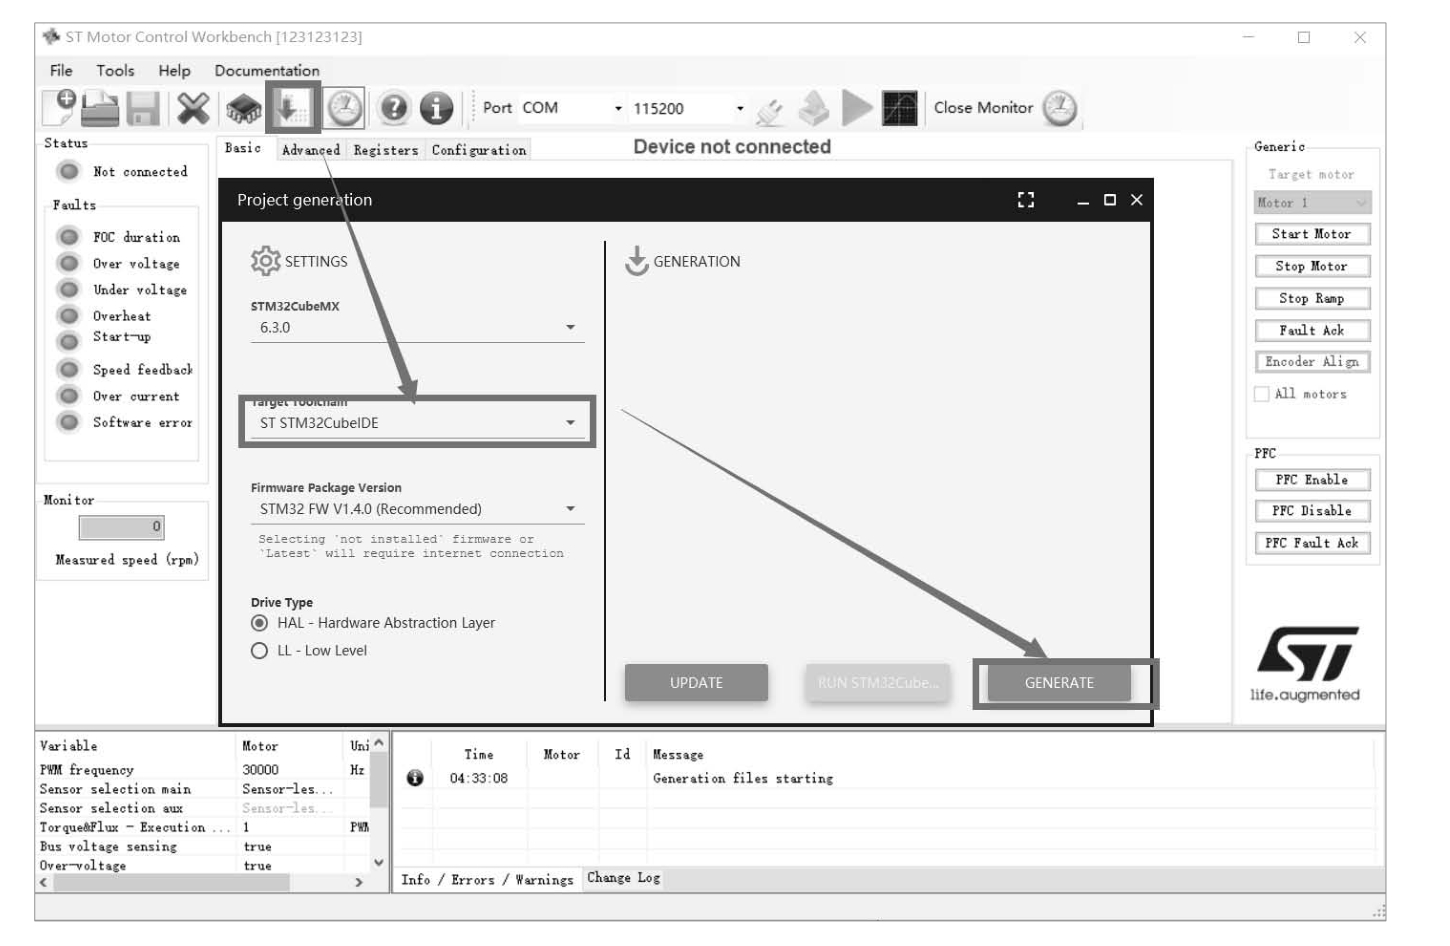
Task: Switch to the Basic tab
Action: tap(243, 148)
